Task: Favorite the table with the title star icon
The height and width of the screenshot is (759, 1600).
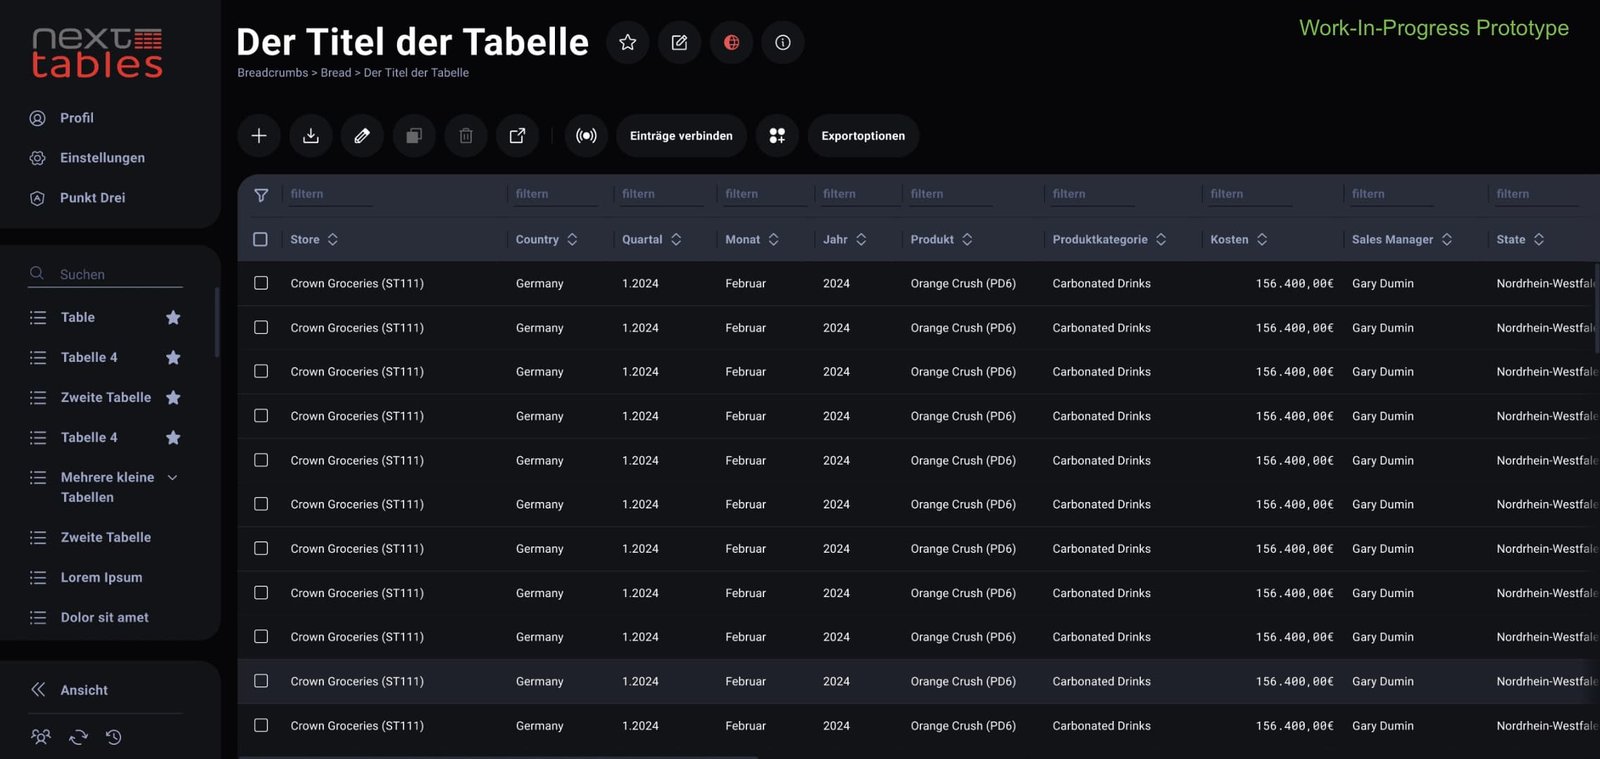Action: 628,43
